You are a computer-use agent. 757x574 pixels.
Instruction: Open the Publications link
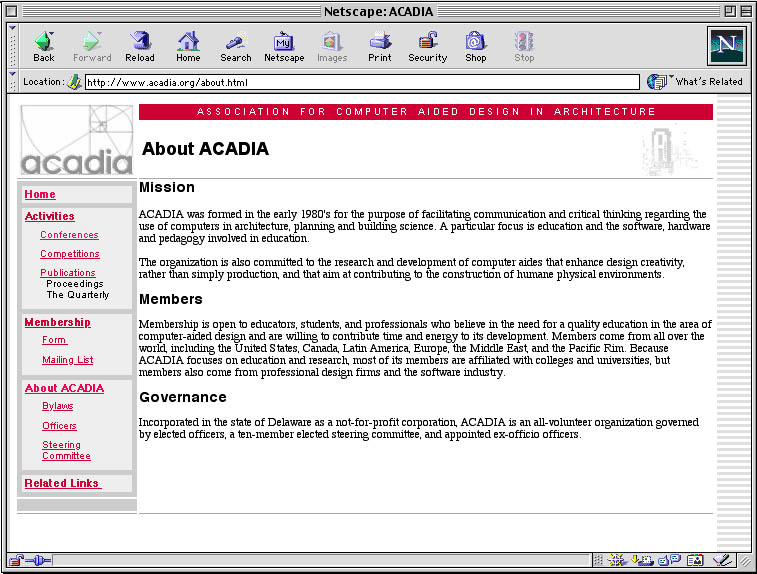[x=68, y=272]
